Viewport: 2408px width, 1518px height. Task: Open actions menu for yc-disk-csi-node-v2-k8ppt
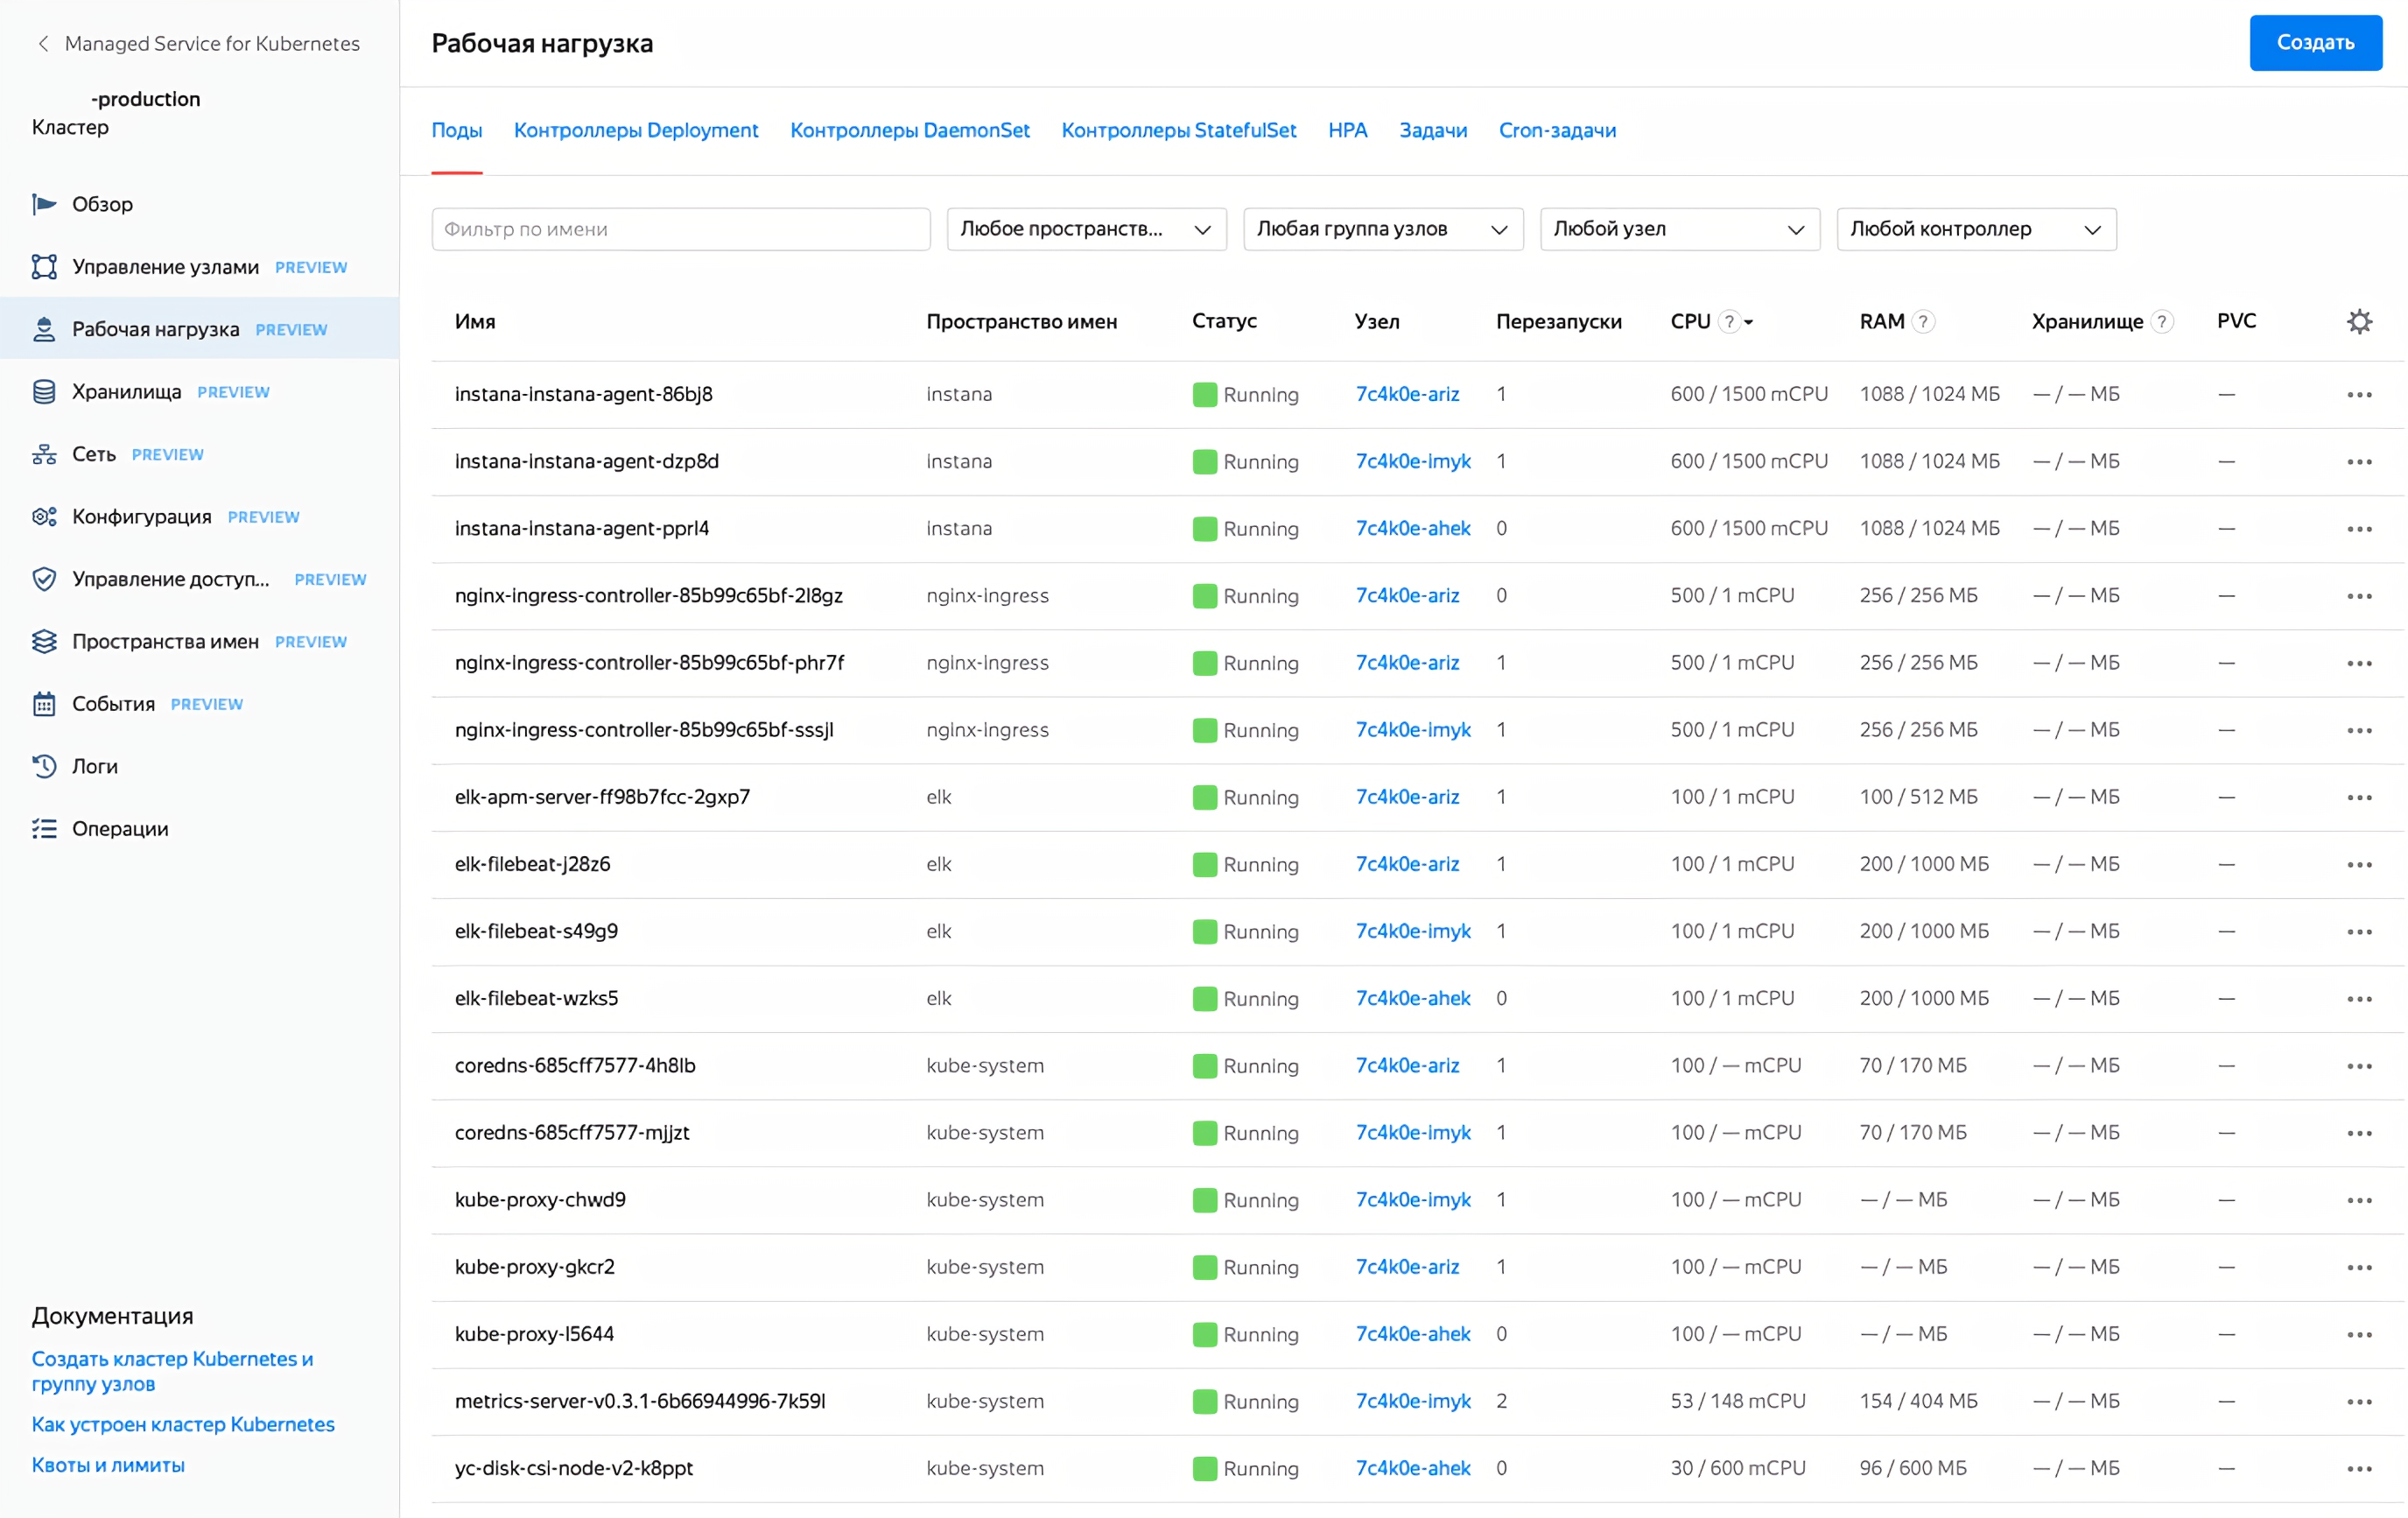pyautogui.click(x=2359, y=1468)
